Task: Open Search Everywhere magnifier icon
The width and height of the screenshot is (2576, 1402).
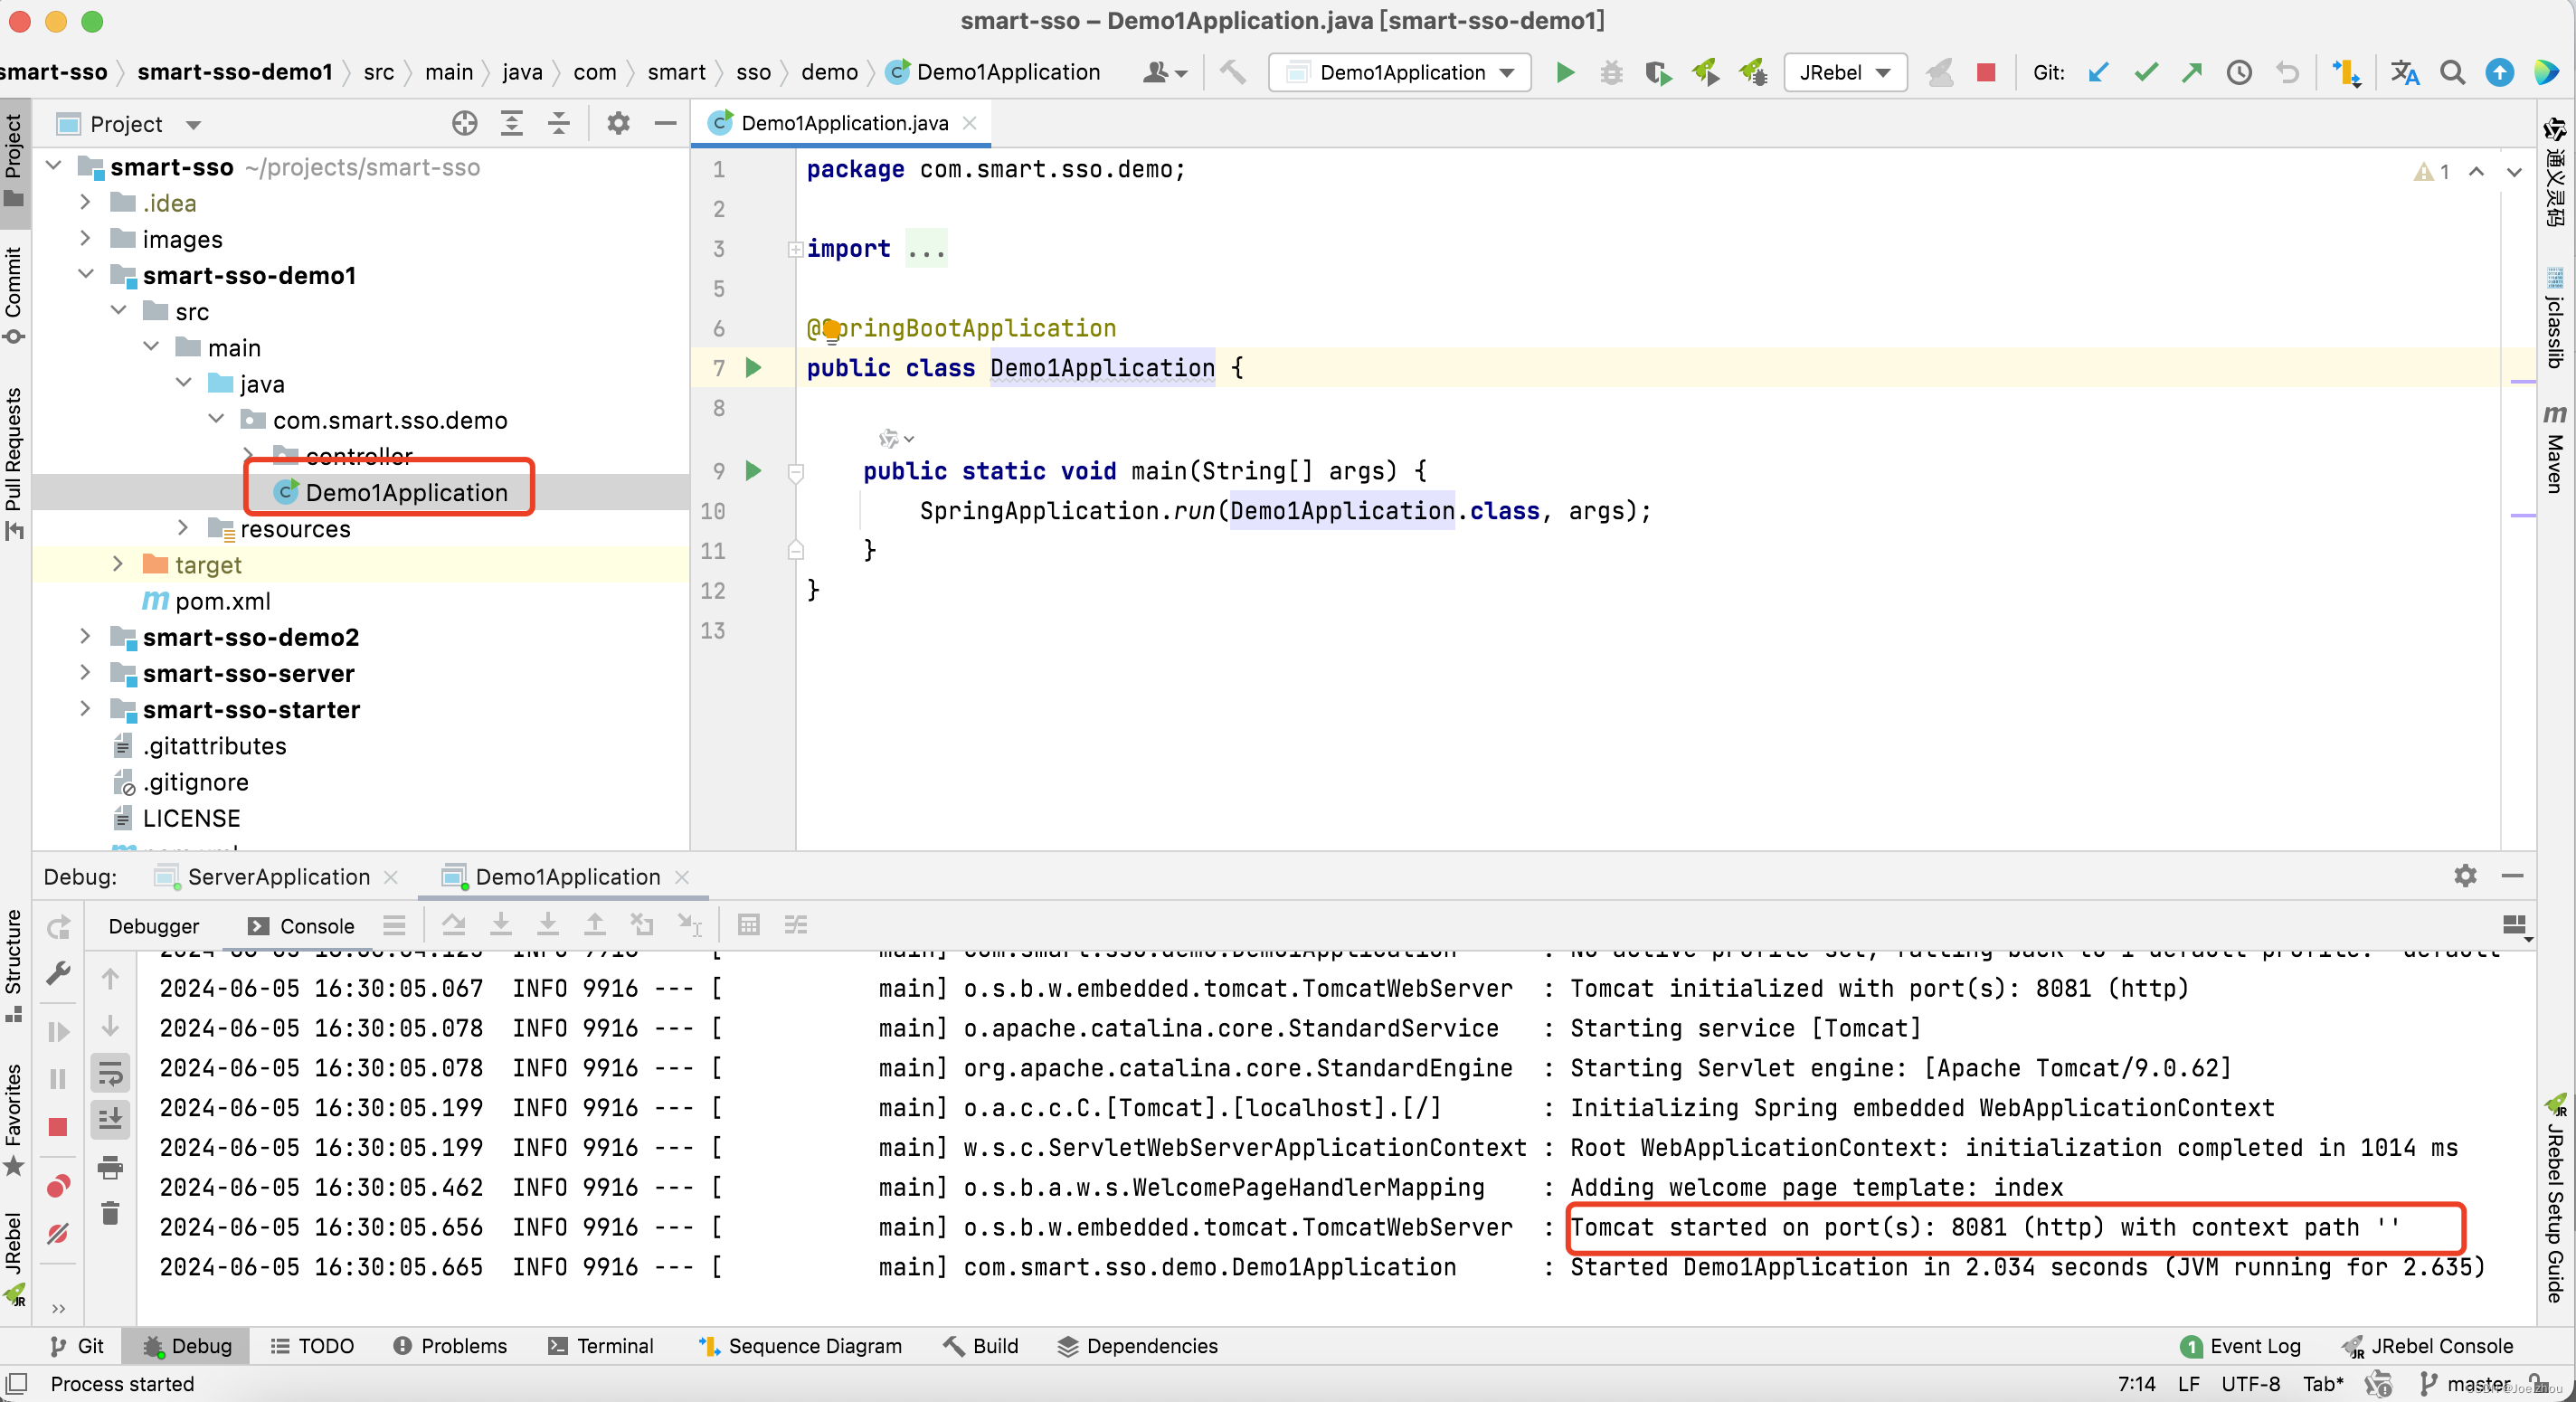Action: [2452, 72]
